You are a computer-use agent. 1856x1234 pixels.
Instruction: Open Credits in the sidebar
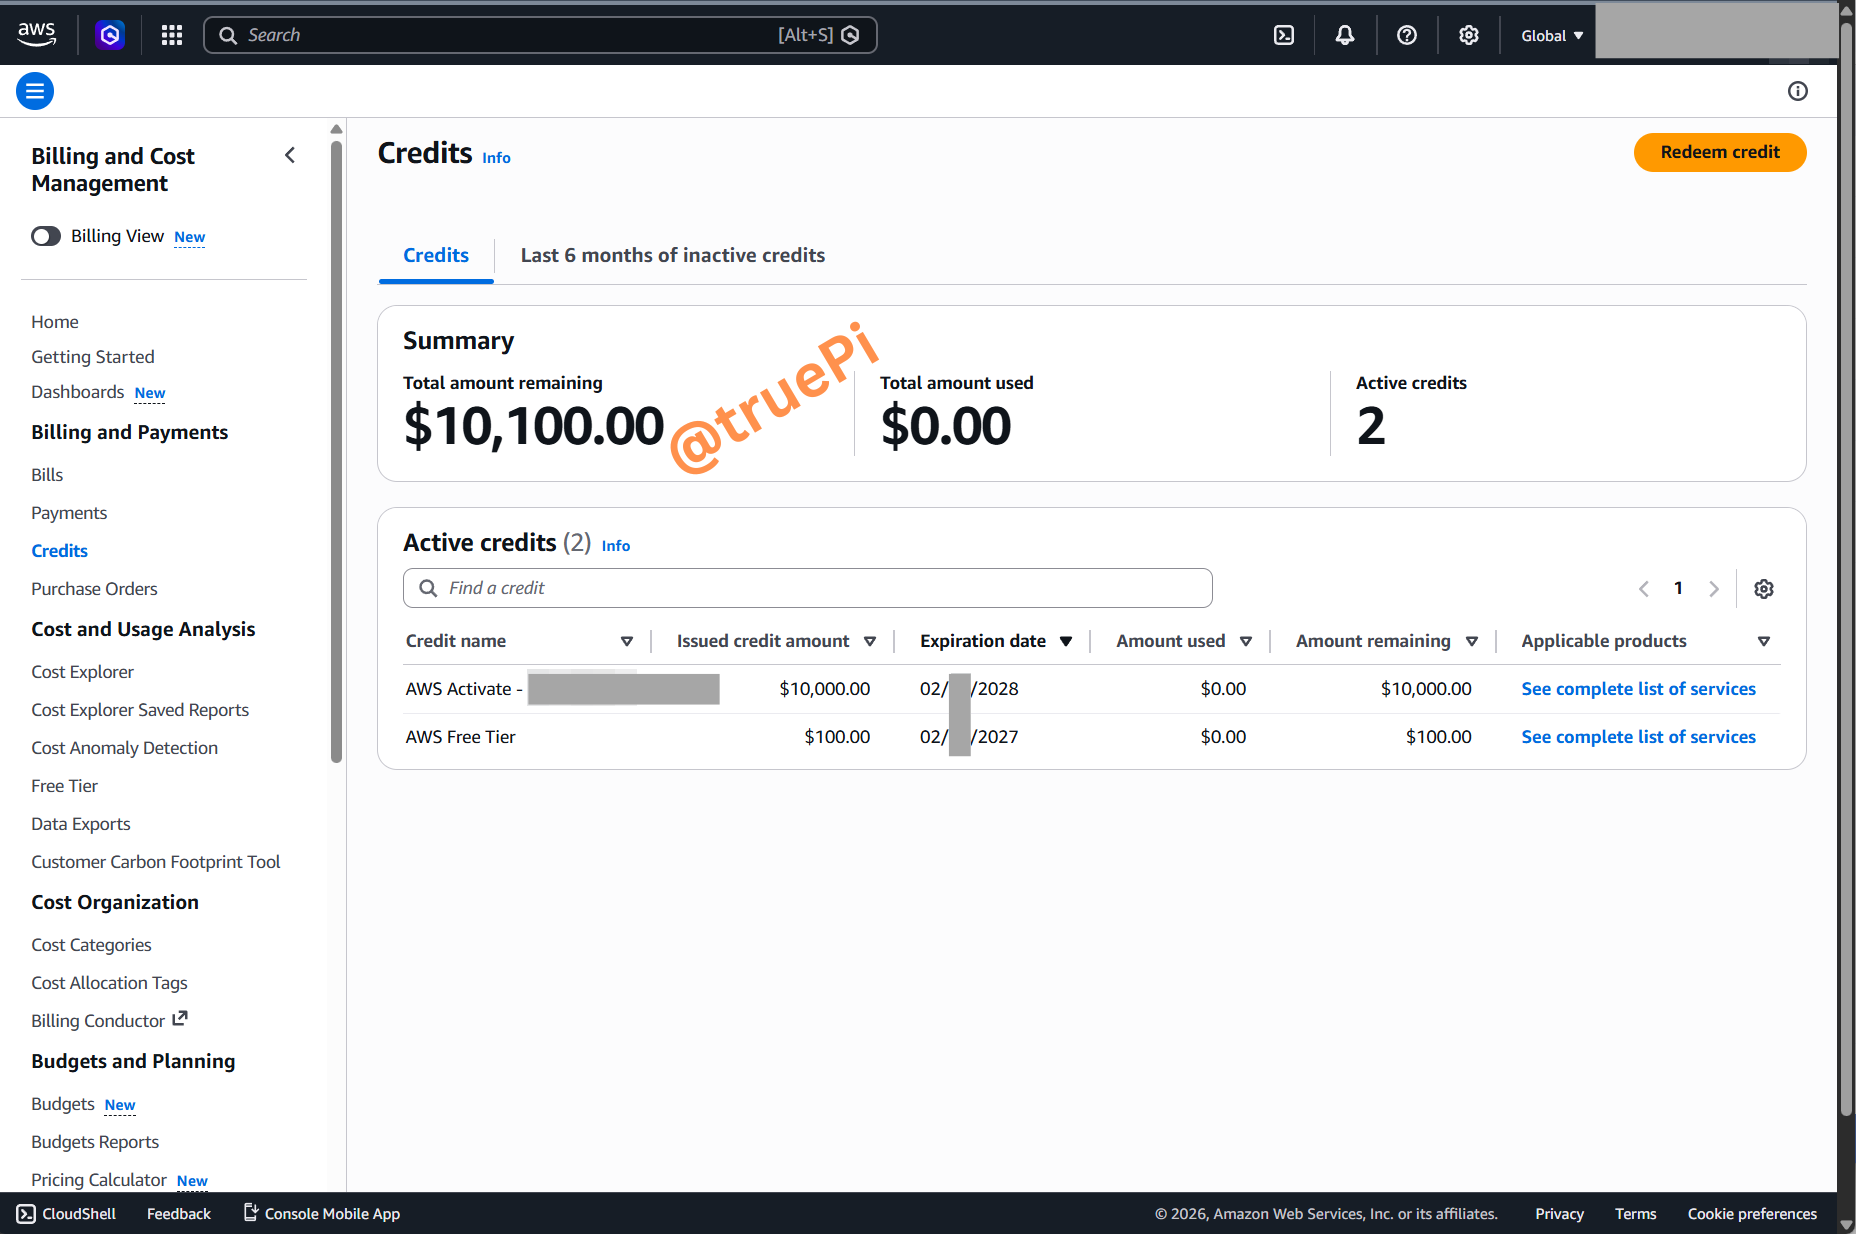pos(59,551)
